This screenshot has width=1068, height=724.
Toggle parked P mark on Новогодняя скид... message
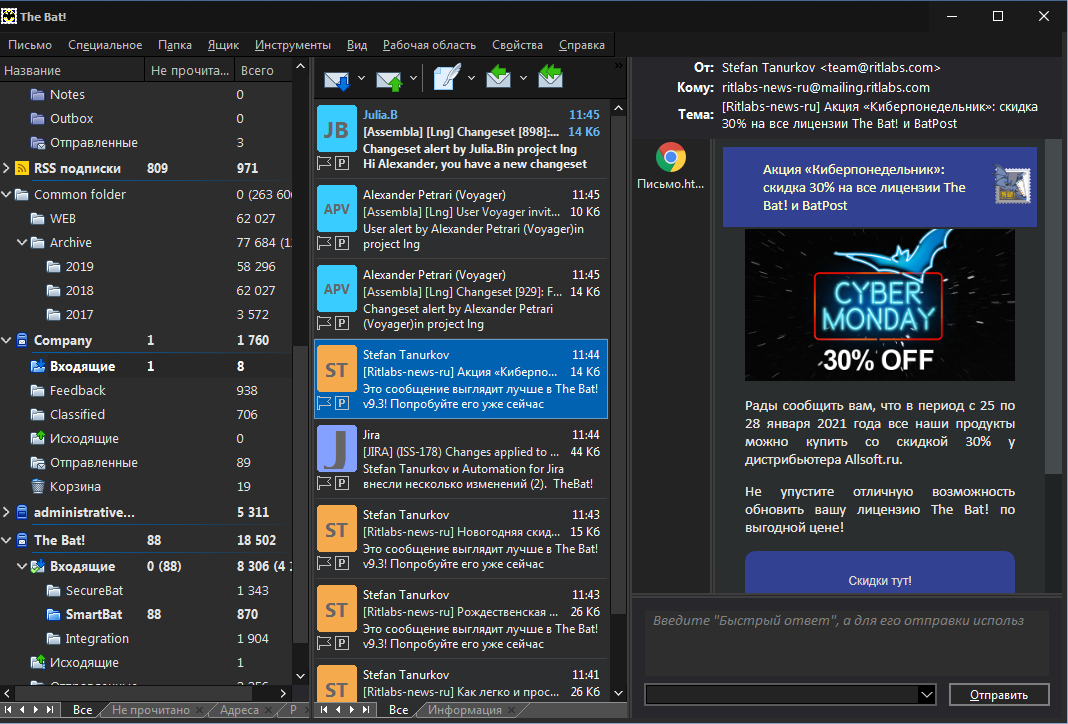click(342, 563)
